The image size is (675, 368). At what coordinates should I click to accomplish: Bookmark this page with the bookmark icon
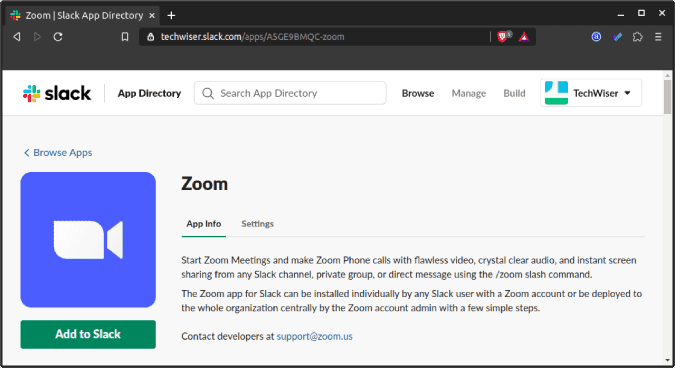pyautogui.click(x=125, y=37)
